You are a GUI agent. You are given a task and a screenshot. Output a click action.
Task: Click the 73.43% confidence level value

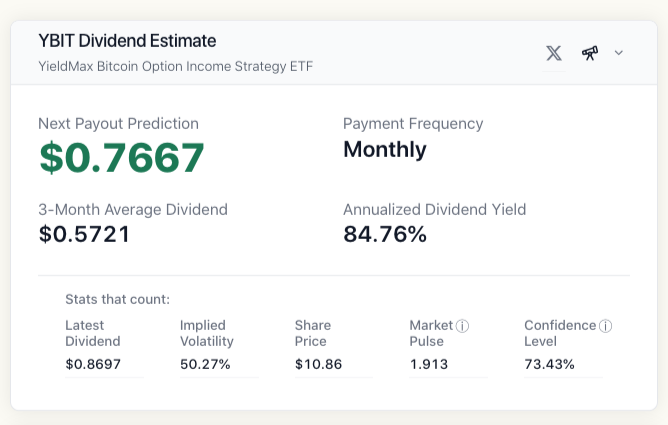(x=549, y=364)
